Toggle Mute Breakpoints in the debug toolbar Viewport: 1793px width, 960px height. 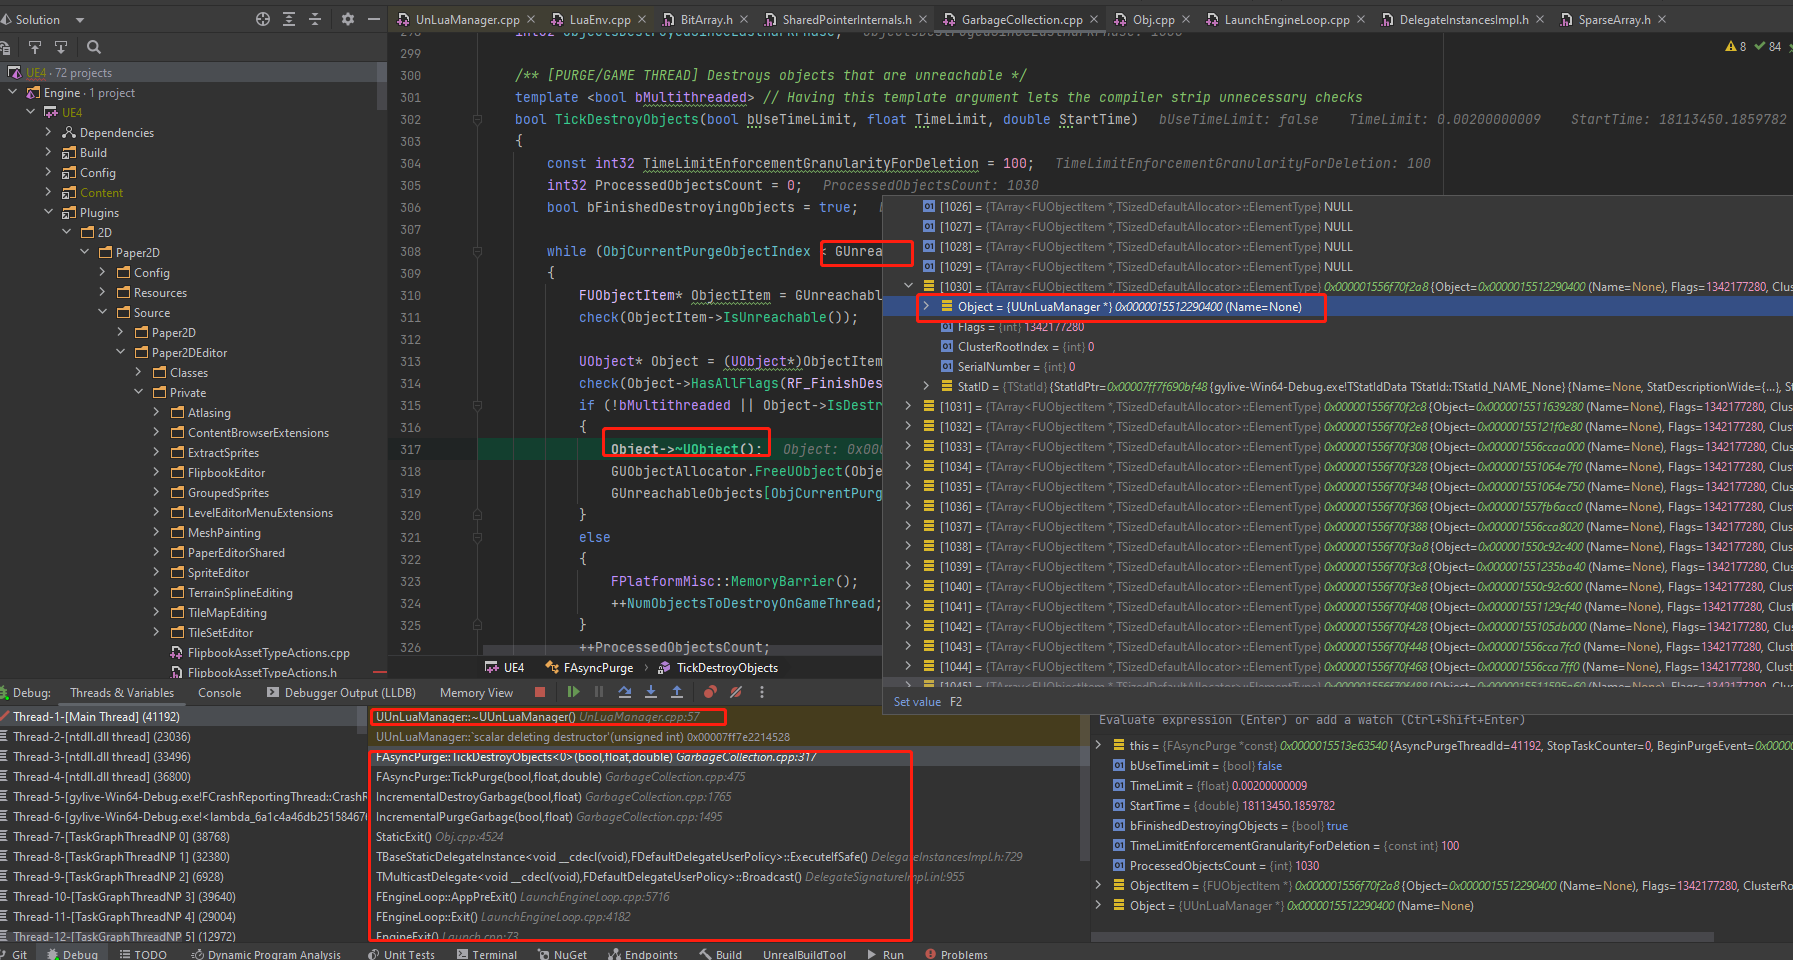click(736, 692)
